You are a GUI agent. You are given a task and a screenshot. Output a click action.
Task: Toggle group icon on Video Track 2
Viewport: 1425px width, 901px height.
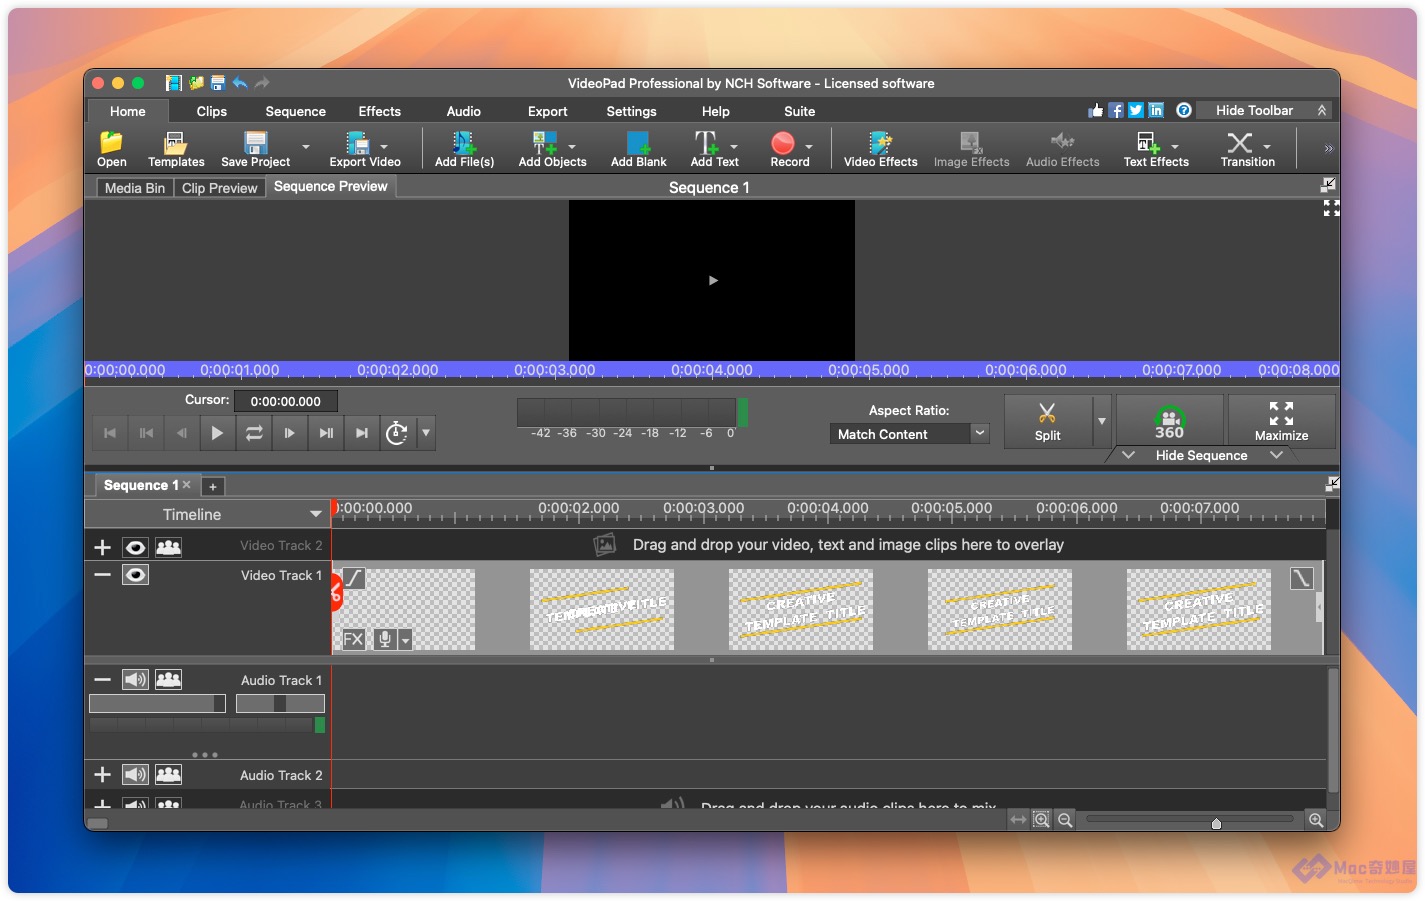coord(169,547)
